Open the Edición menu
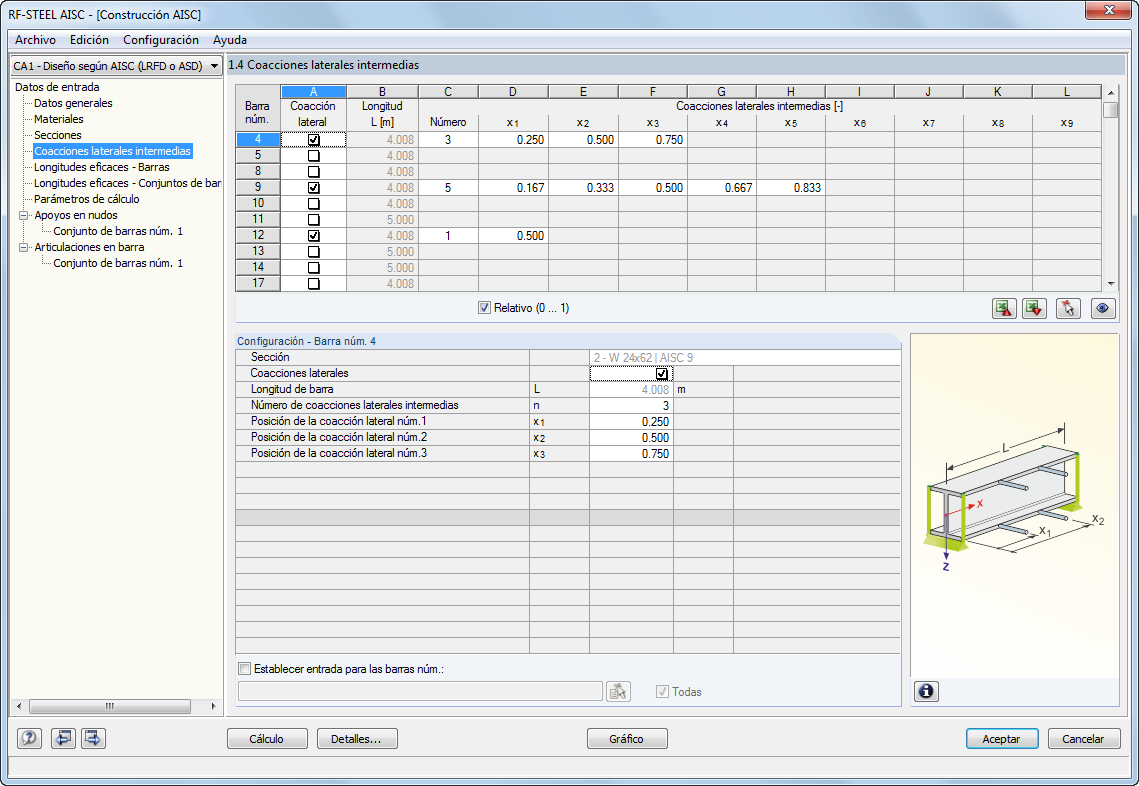 tap(89, 40)
